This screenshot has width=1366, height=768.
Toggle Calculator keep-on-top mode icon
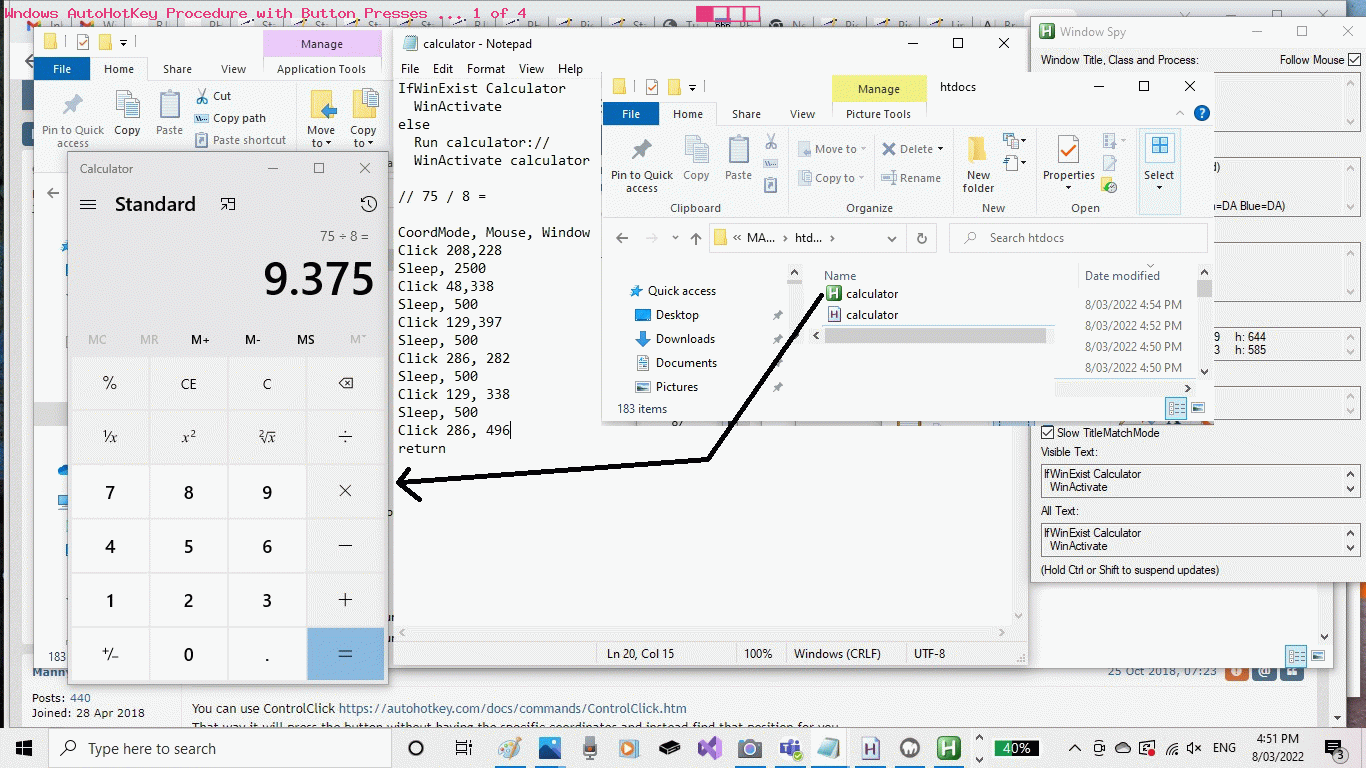[228, 204]
